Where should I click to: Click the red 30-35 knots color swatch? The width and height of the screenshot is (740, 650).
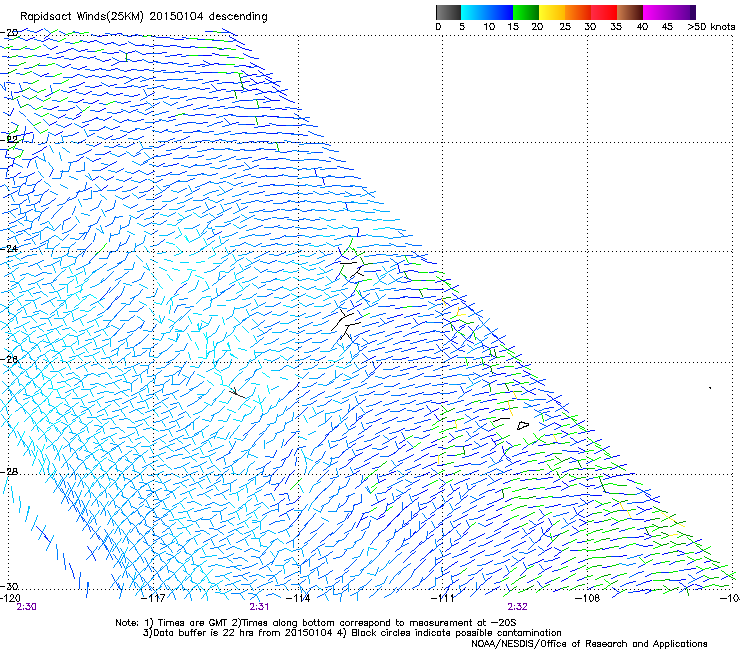(x=604, y=12)
